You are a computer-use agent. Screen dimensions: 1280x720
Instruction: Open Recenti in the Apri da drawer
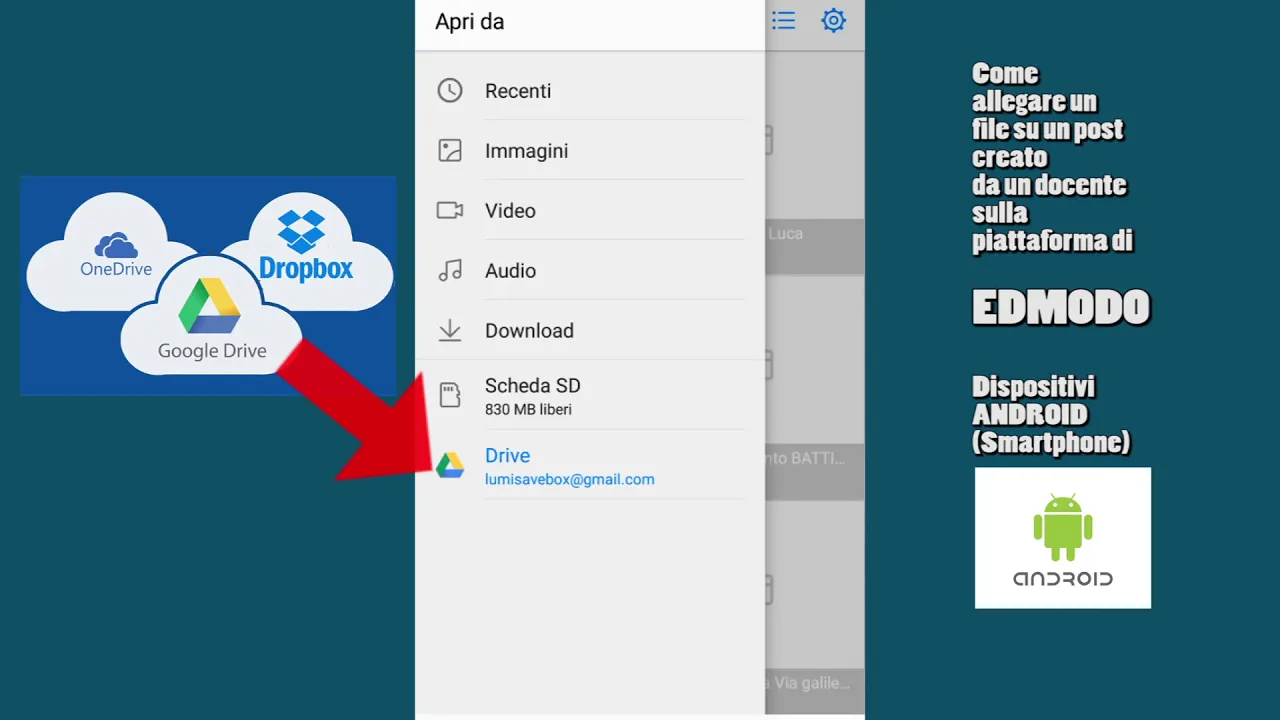[590, 91]
